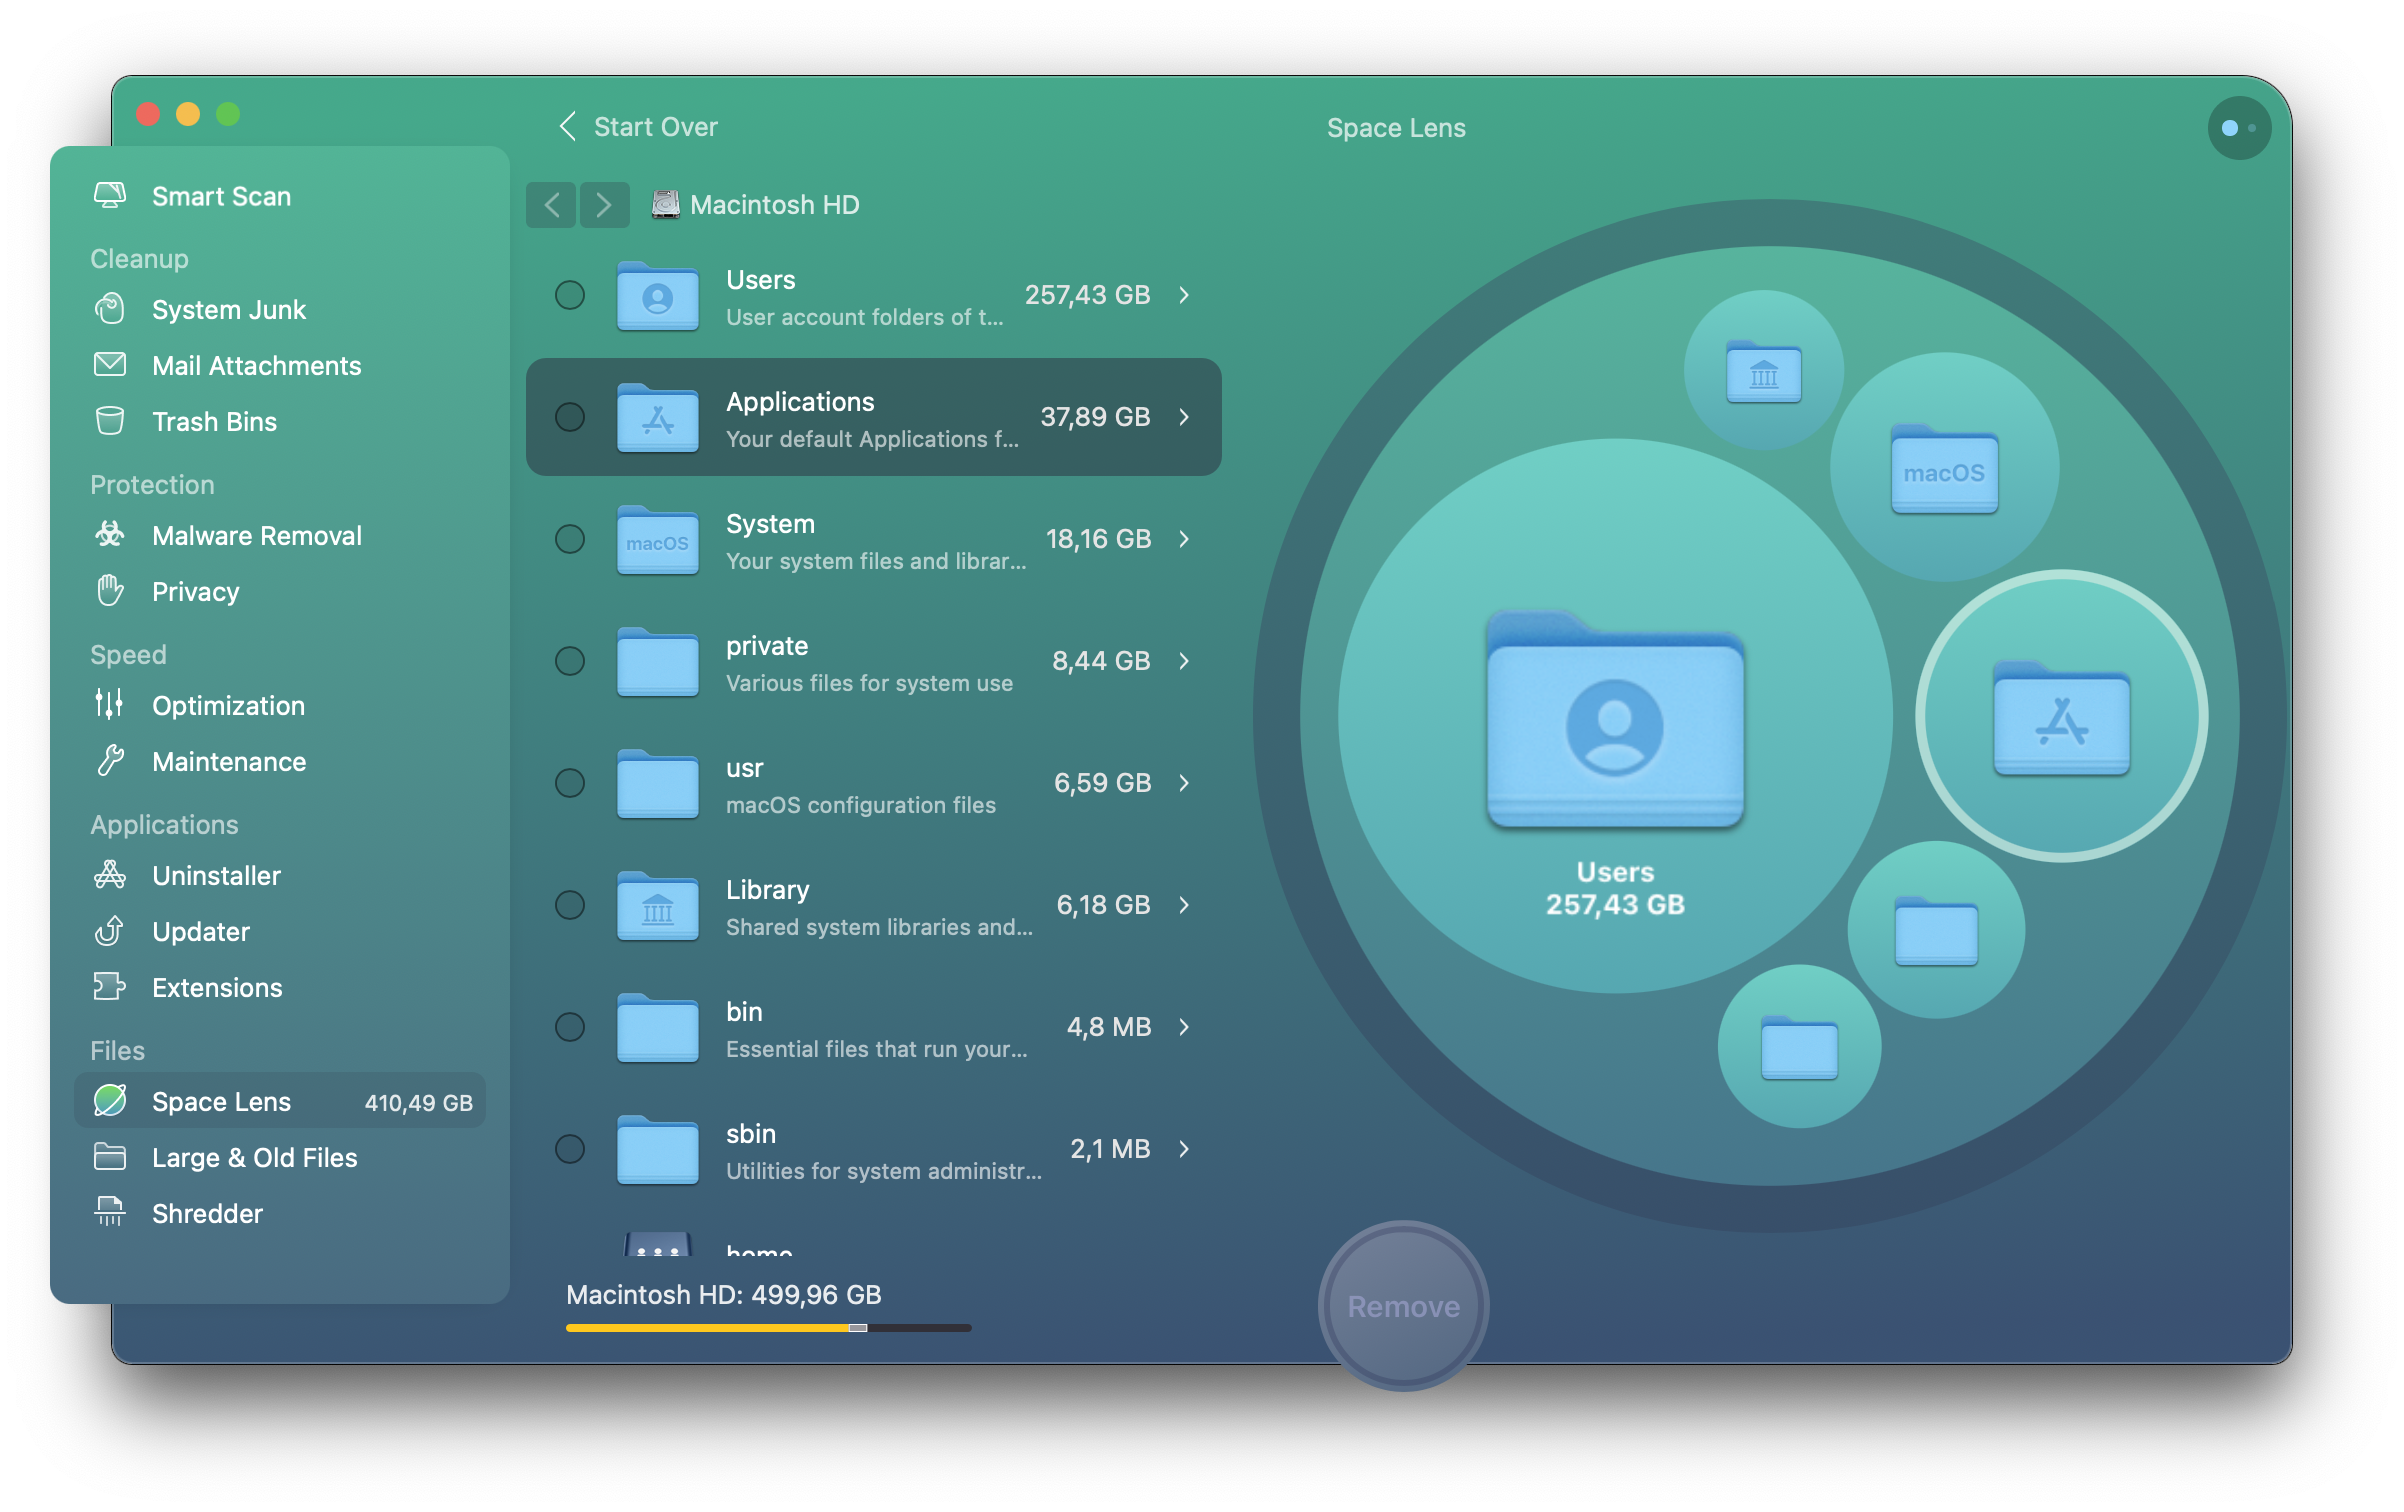The image size is (2404, 1512).
Task: Click the Remove button
Action: tap(1401, 1305)
